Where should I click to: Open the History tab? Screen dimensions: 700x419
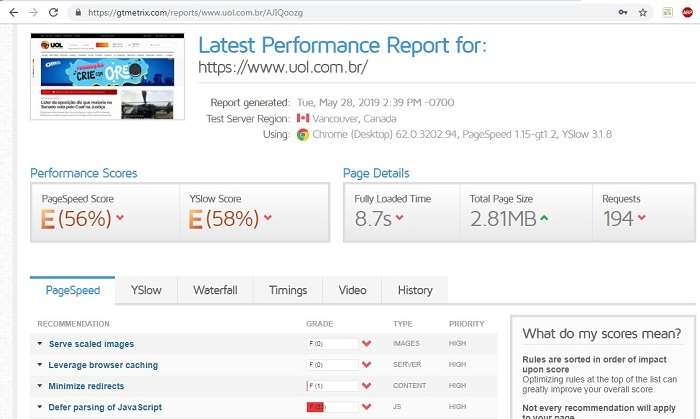(x=415, y=290)
